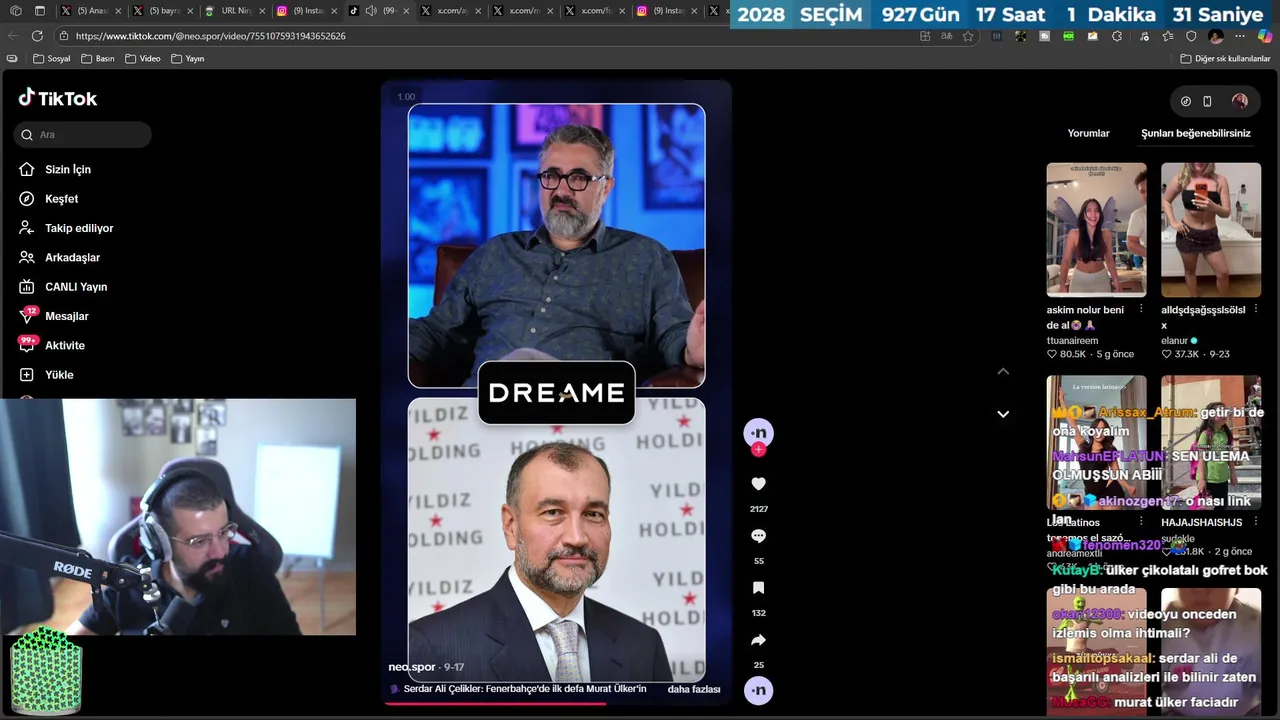
Task: Open more options for elanur's video
Action: click(1255, 310)
